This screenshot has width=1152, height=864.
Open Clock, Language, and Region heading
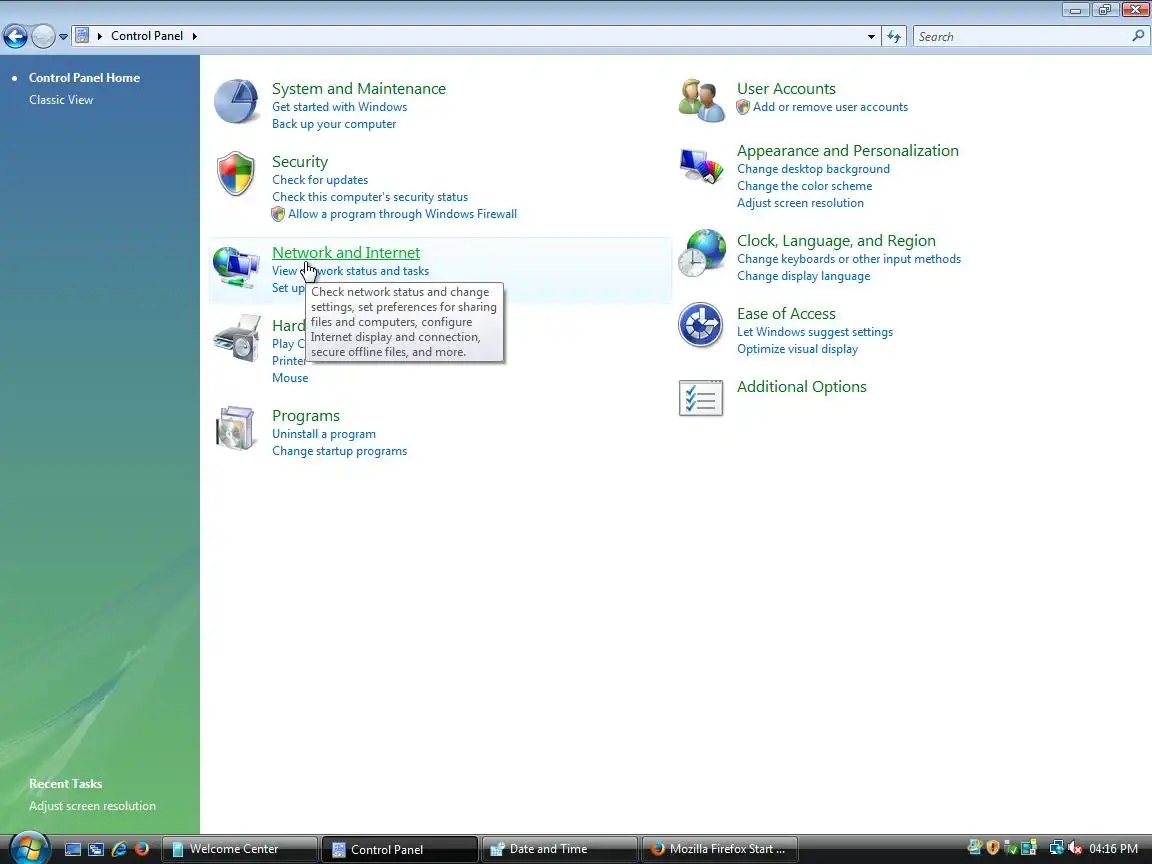pos(836,240)
